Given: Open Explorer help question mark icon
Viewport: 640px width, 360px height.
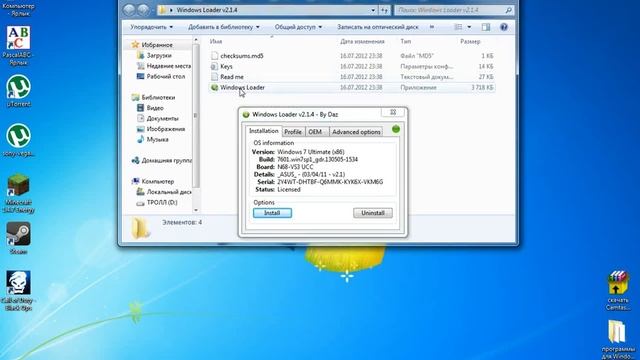Looking at the screenshot, I should pos(504,27).
